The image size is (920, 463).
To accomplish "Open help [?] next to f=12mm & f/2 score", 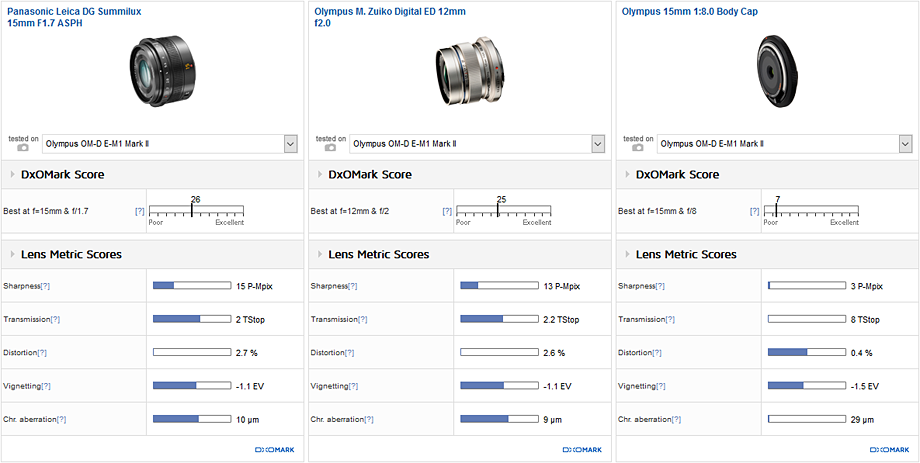I will point(447,211).
